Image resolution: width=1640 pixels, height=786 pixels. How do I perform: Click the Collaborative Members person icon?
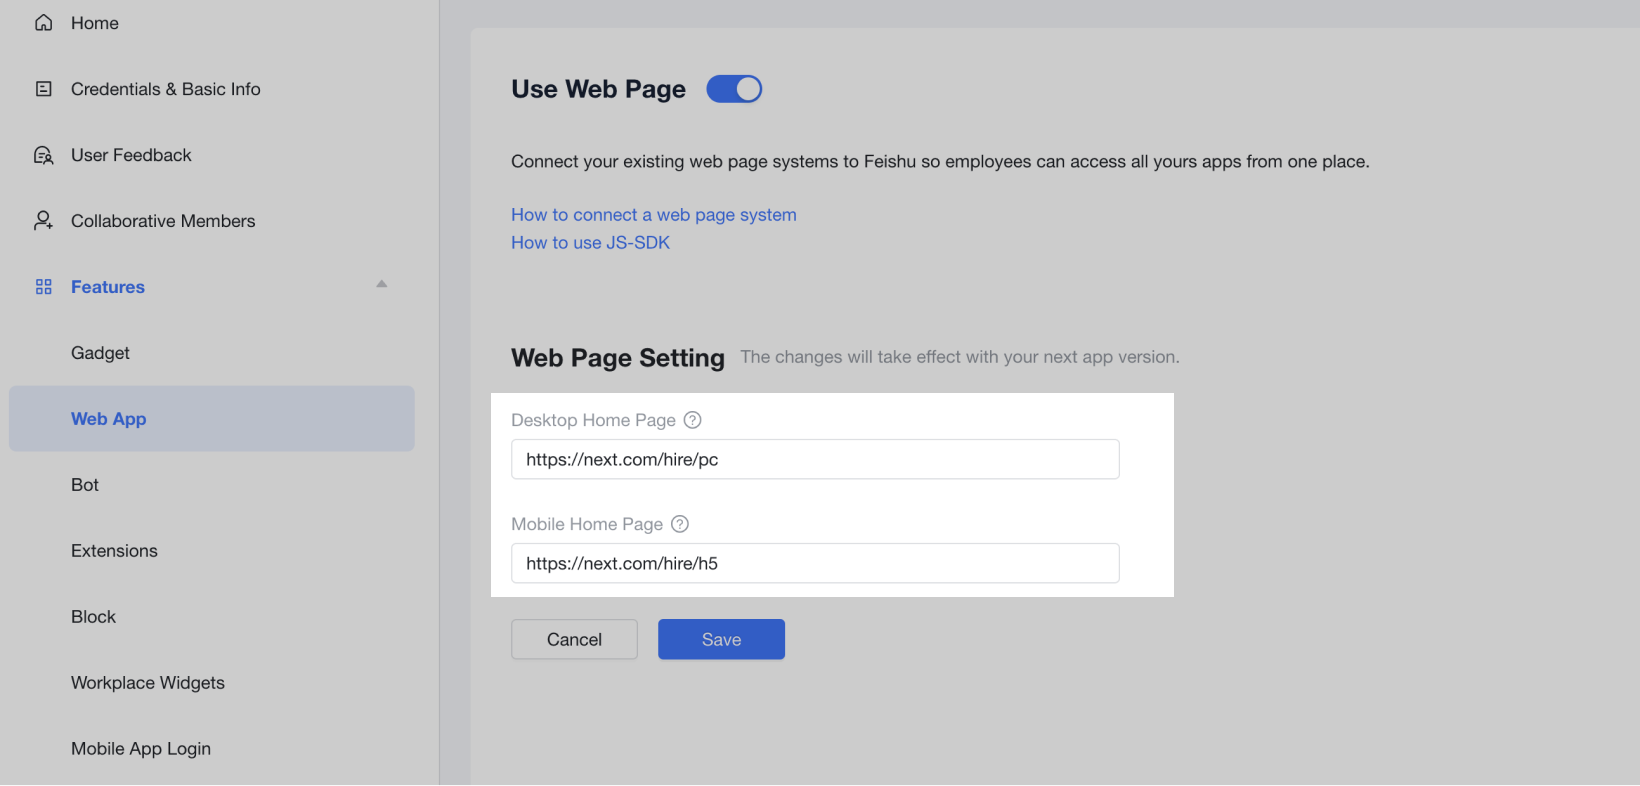[x=44, y=221]
